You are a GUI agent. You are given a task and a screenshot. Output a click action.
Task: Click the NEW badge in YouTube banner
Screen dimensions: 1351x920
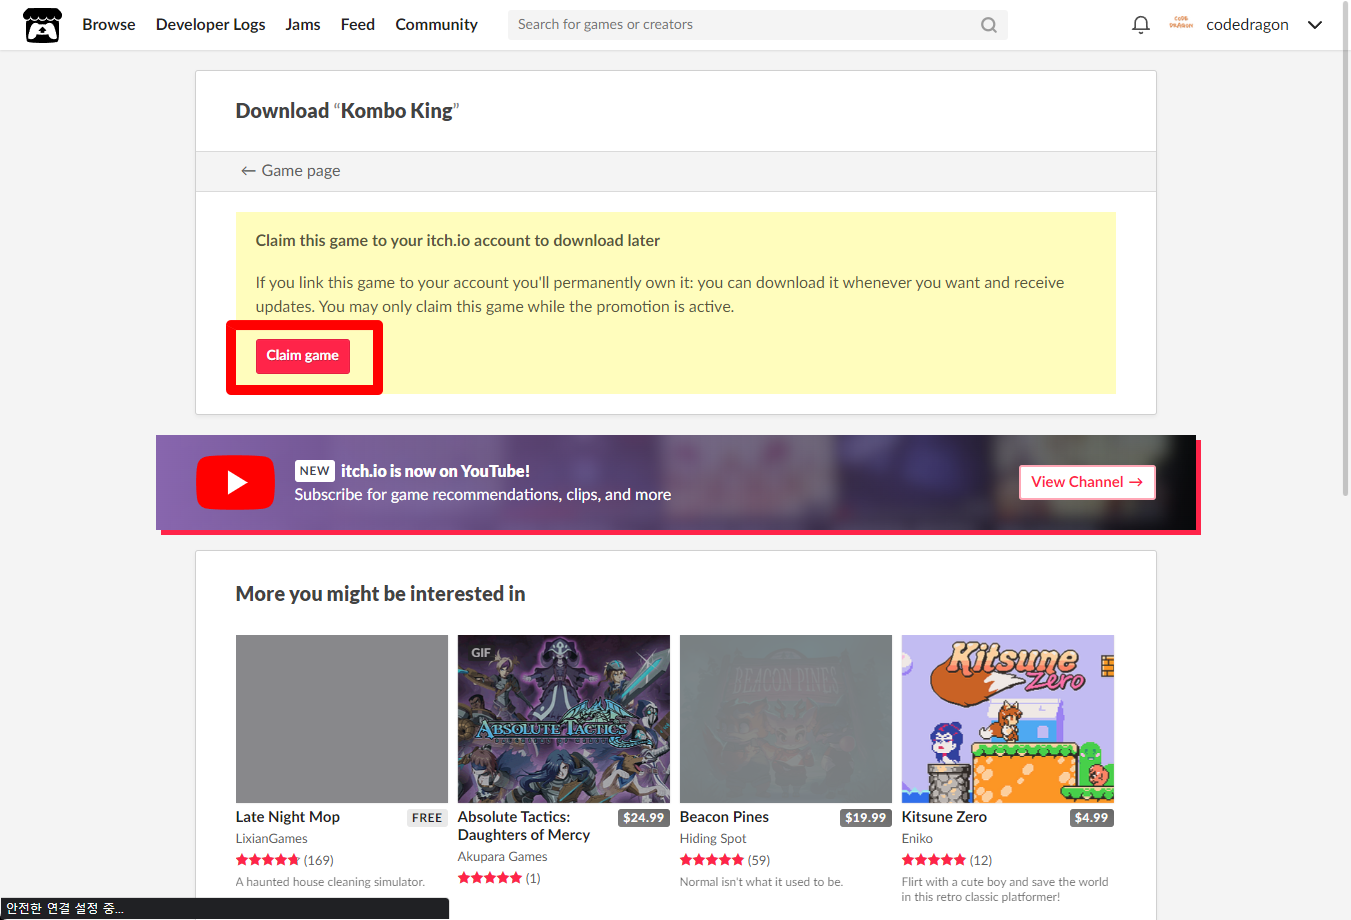(x=315, y=471)
